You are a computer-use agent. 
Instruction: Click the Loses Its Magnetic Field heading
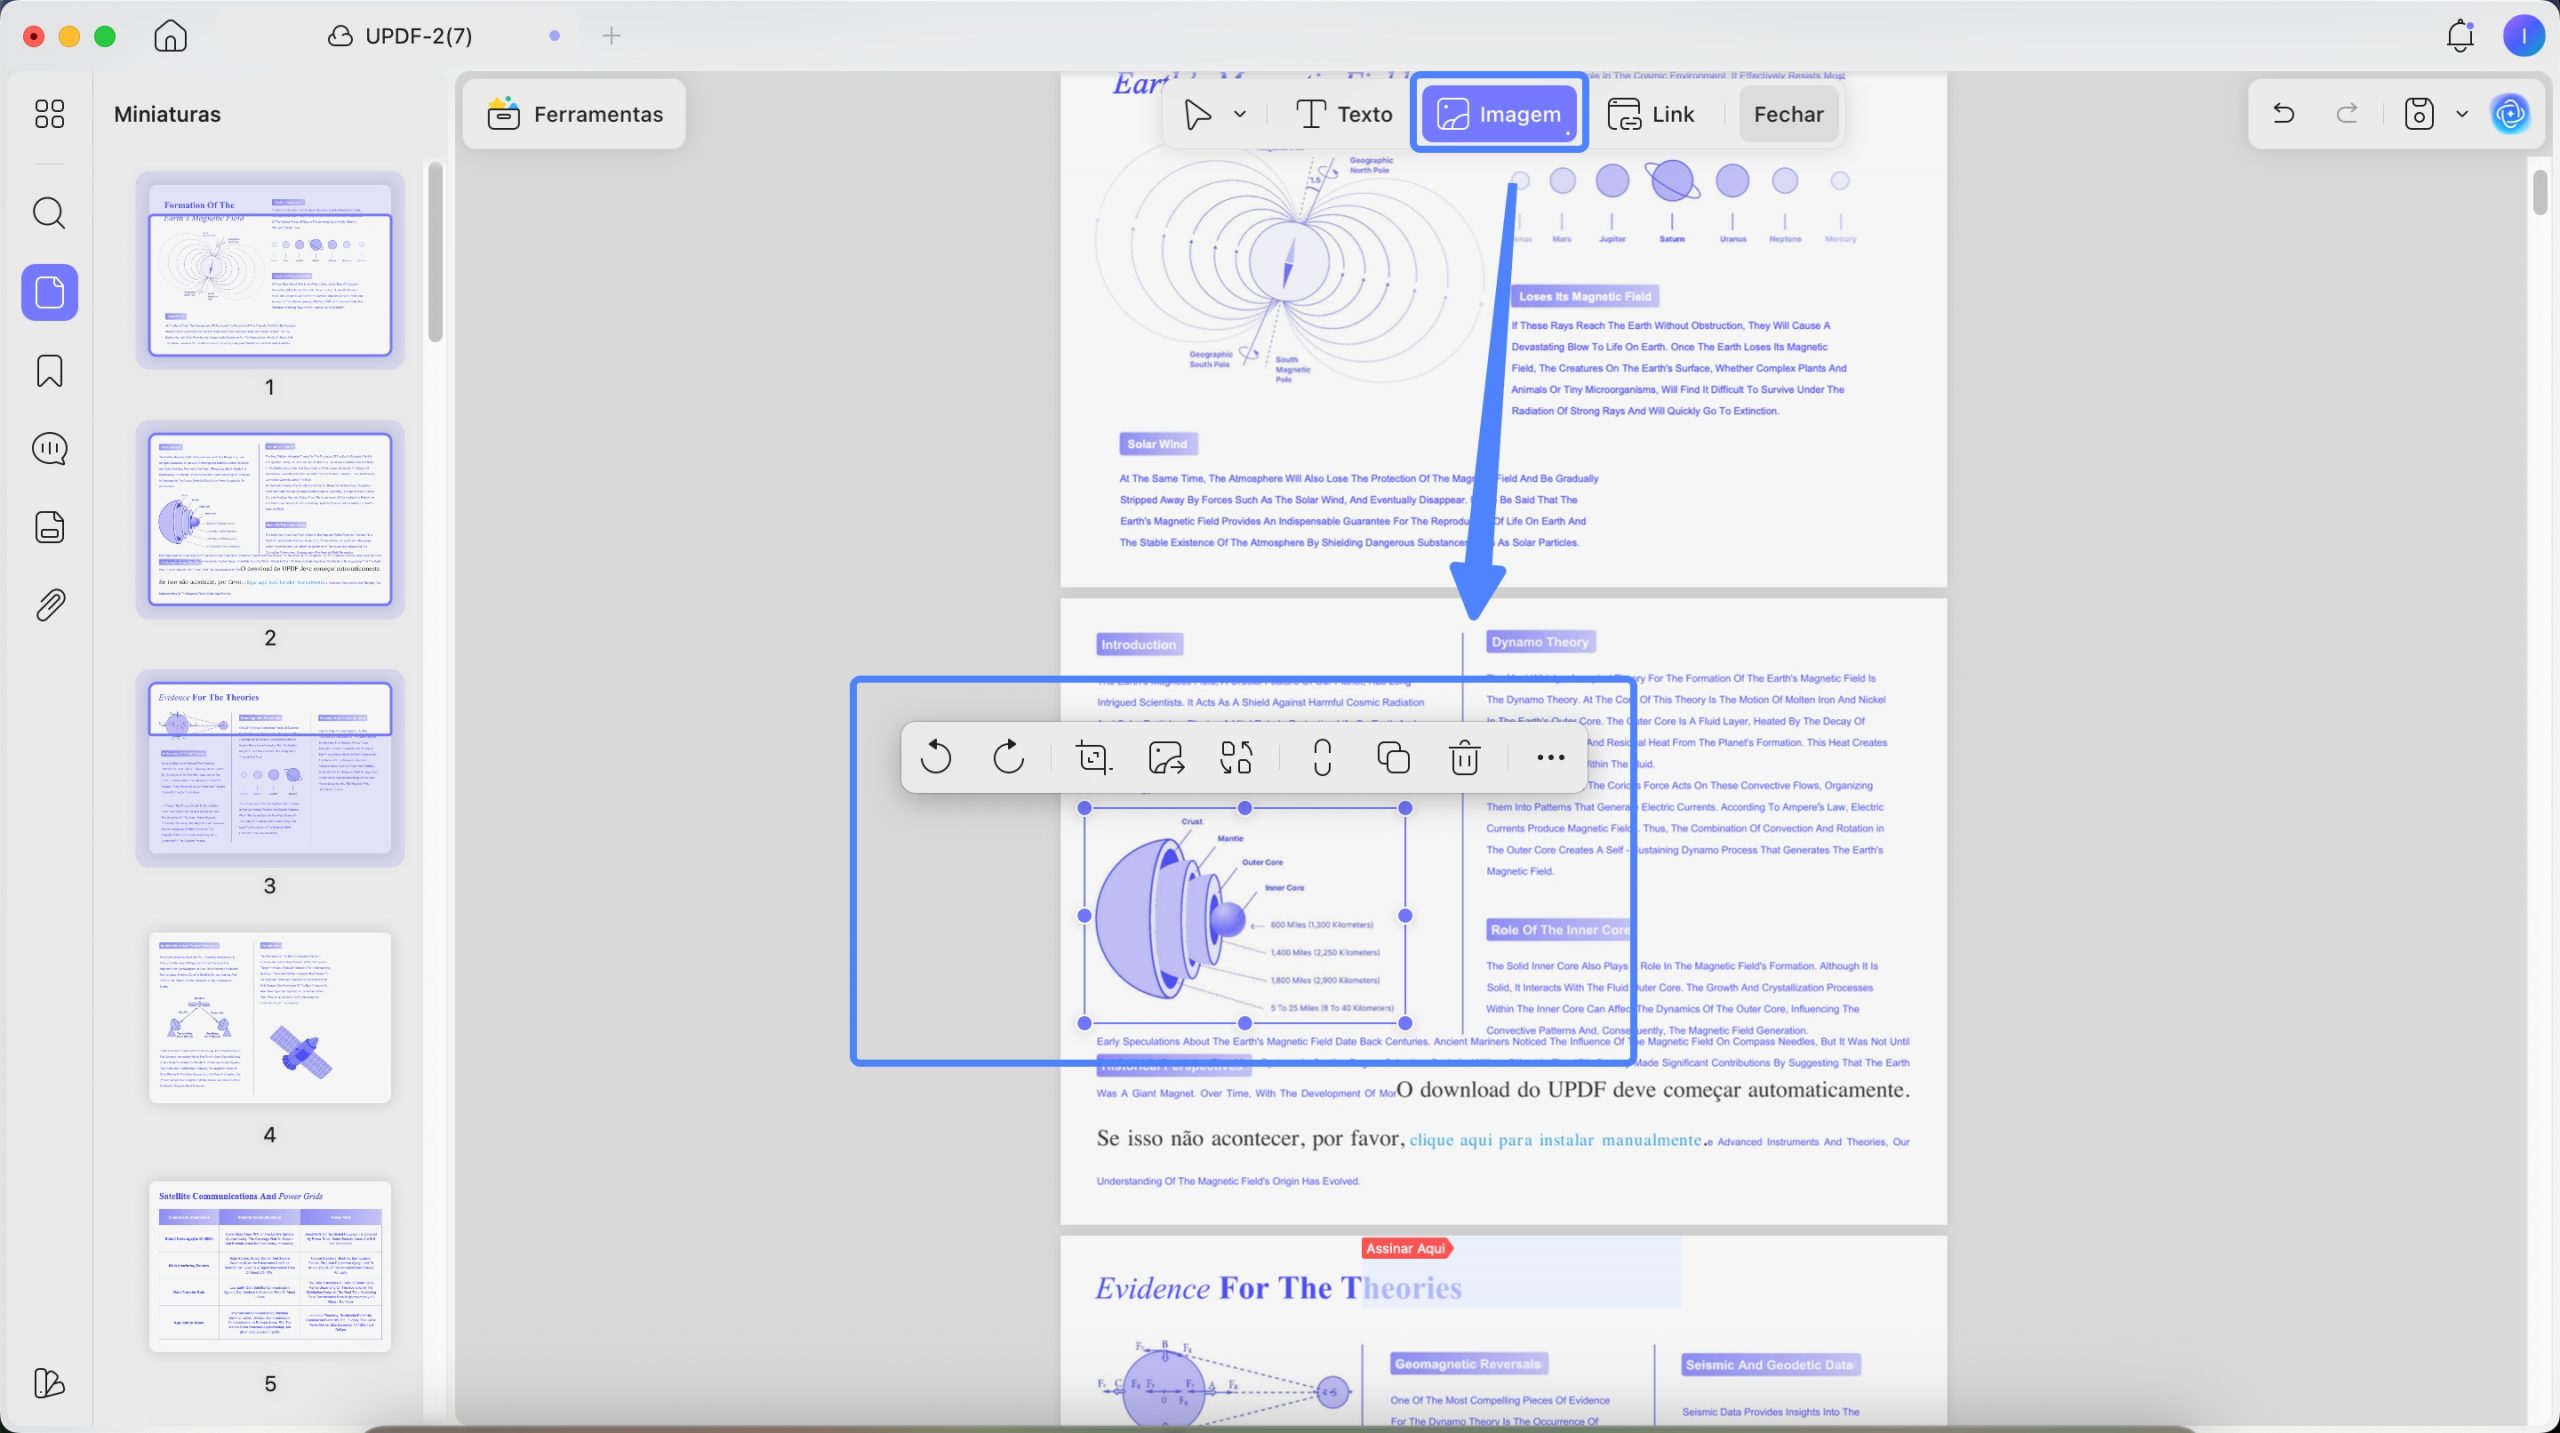1585,296
